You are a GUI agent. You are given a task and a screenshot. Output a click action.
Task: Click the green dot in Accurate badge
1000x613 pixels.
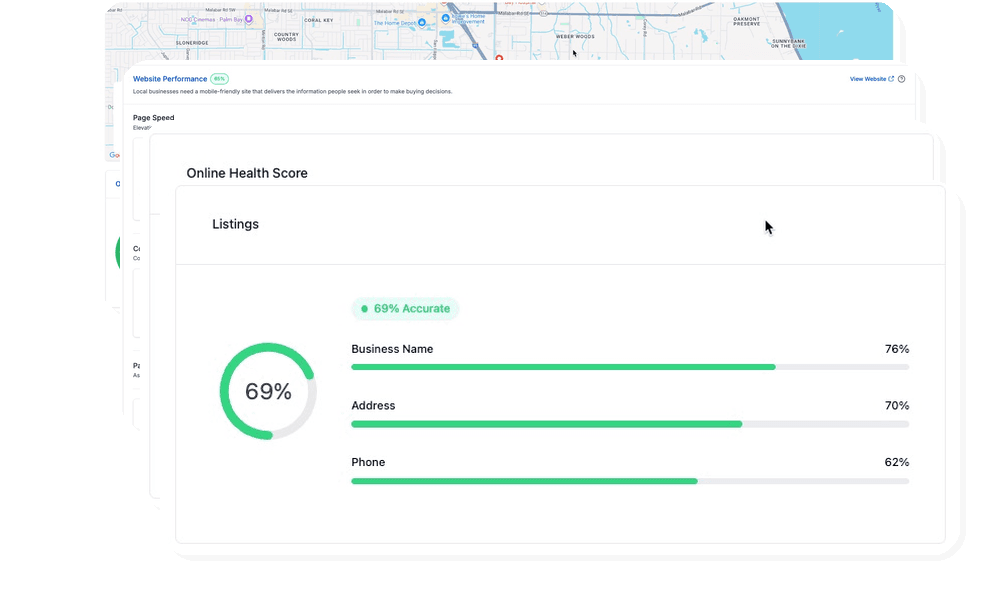click(364, 309)
